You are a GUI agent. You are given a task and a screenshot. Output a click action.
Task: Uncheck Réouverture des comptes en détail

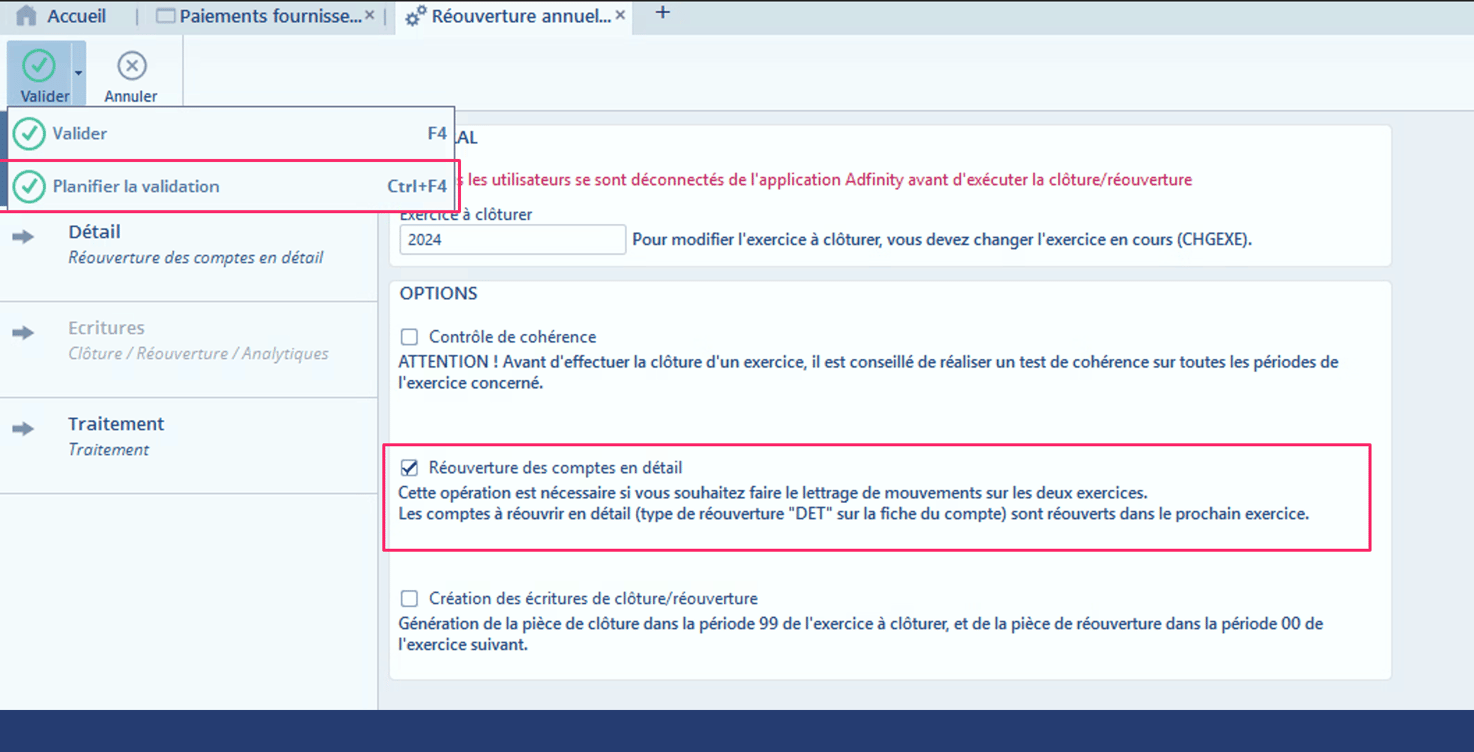tap(410, 466)
